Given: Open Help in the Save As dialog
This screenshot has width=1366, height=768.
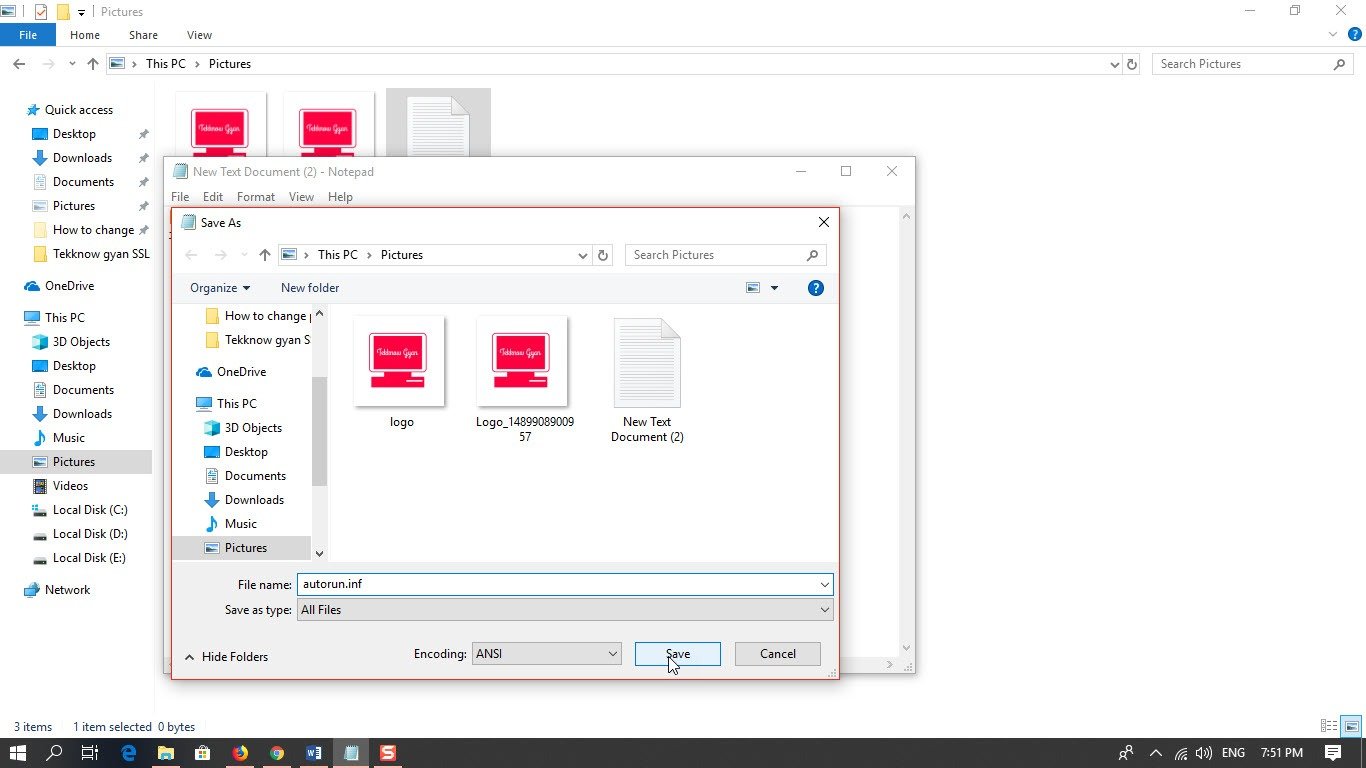Looking at the screenshot, I should 815,288.
